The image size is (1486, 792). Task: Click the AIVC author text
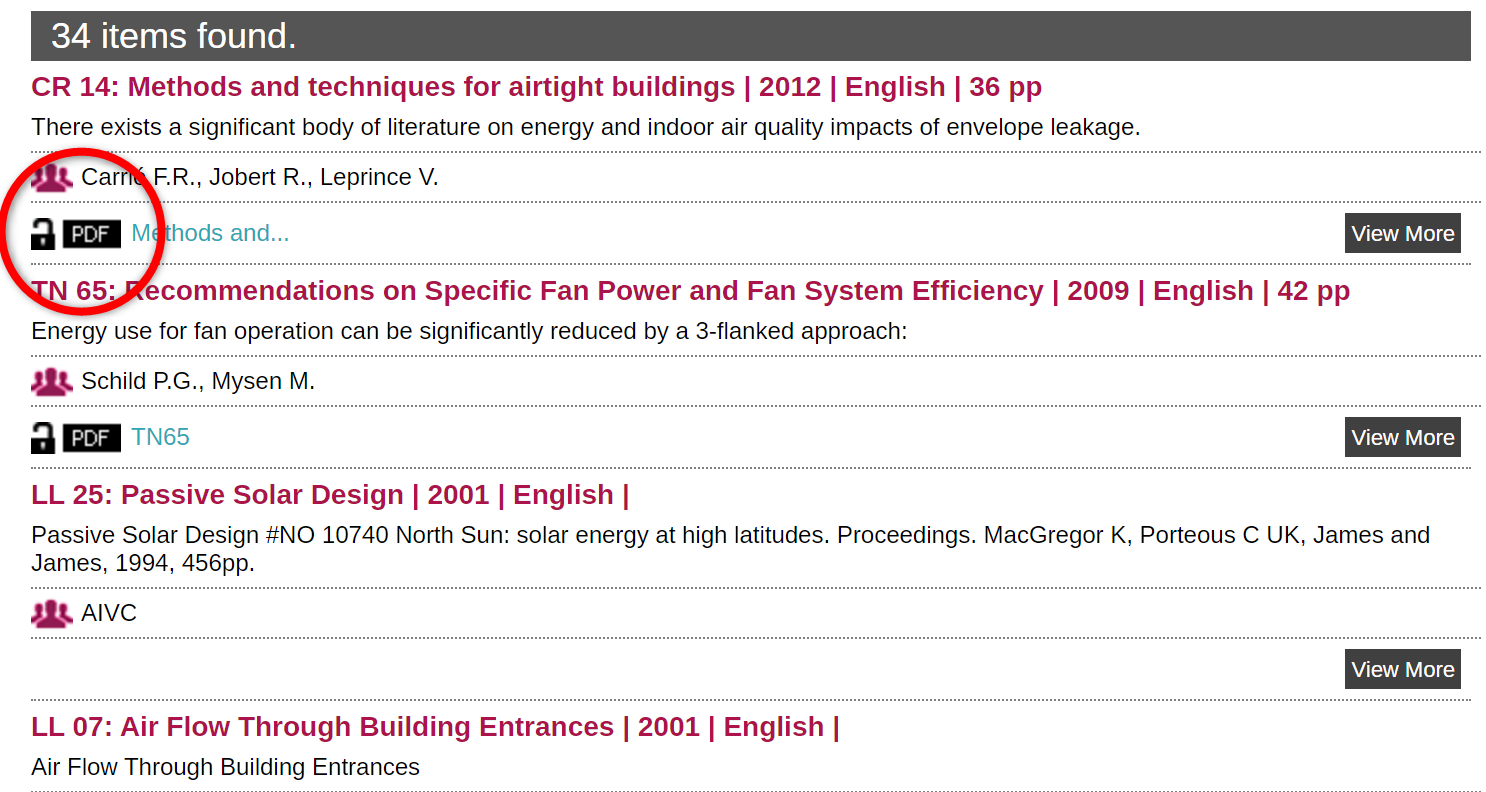tap(109, 613)
